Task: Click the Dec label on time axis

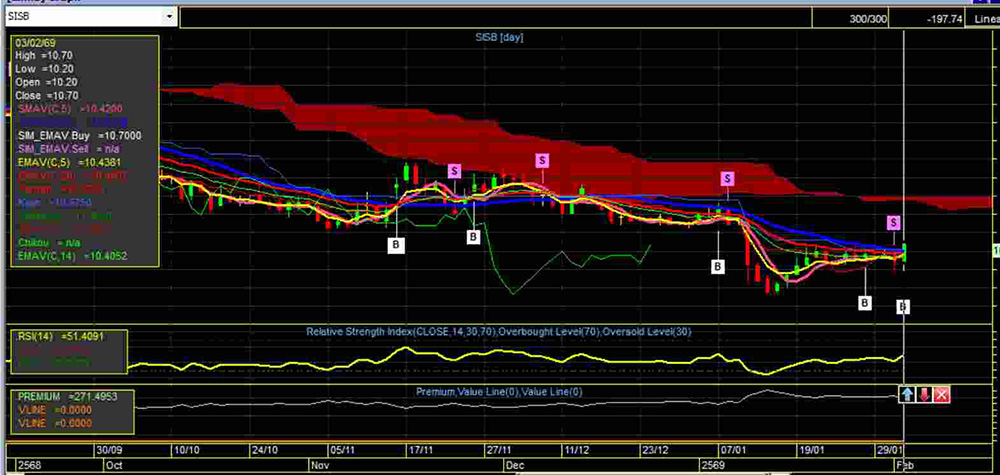Action: pyautogui.click(x=512, y=466)
